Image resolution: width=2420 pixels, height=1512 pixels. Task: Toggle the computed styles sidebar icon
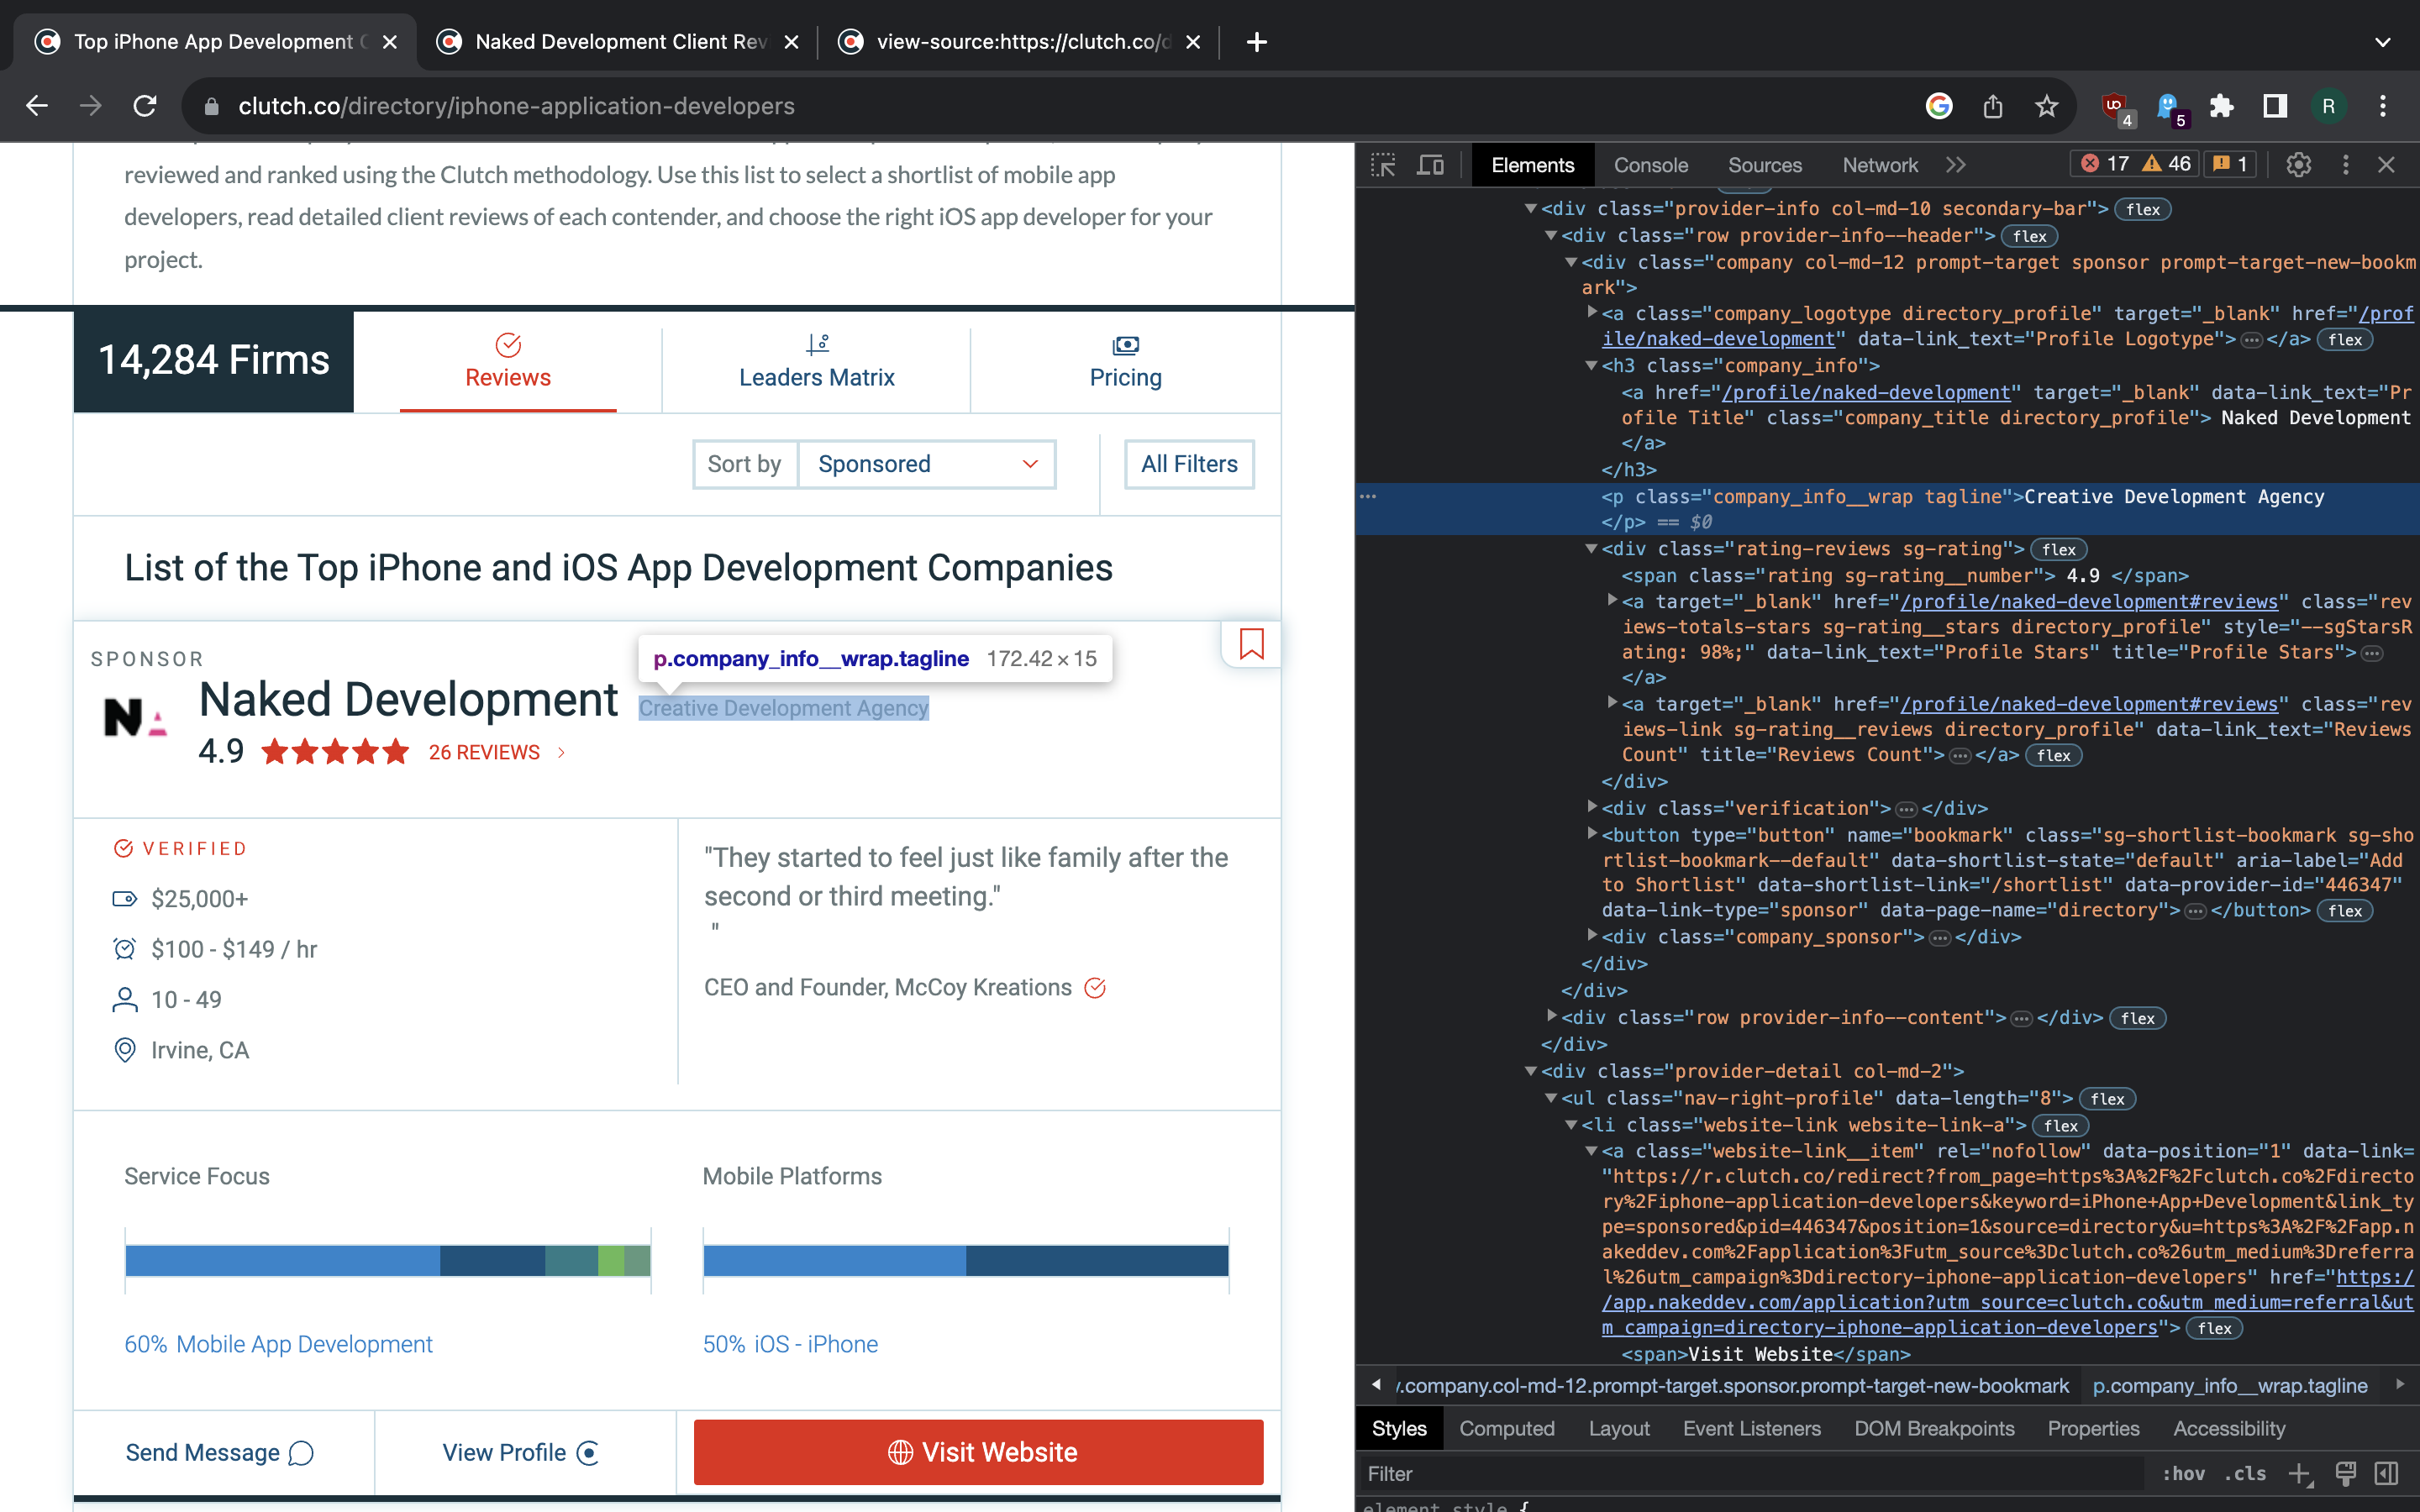[x=2387, y=1473]
